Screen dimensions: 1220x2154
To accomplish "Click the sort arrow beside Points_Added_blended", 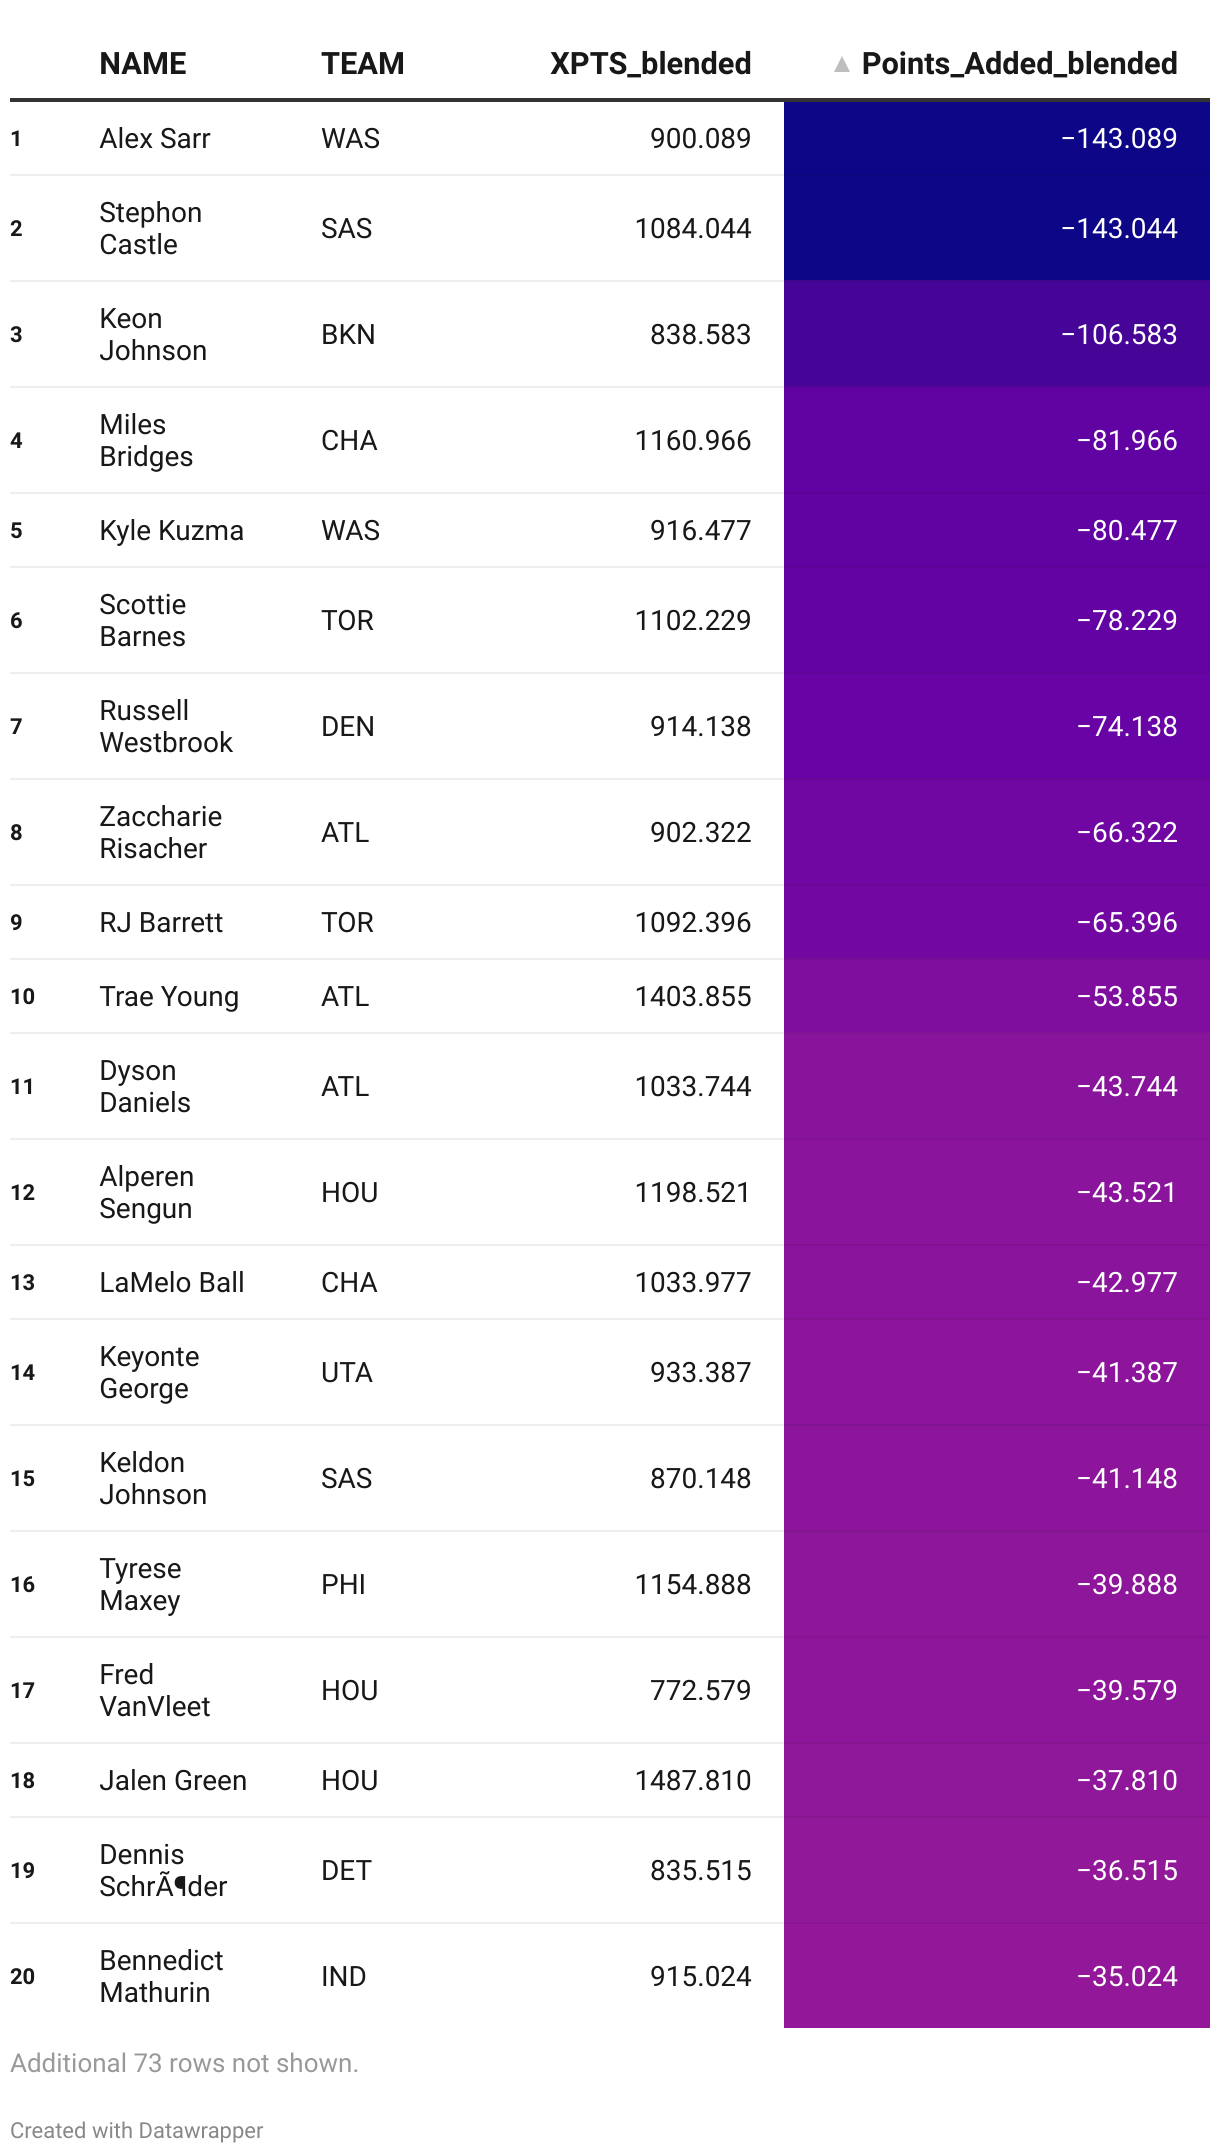I will pyautogui.click(x=841, y=65).
